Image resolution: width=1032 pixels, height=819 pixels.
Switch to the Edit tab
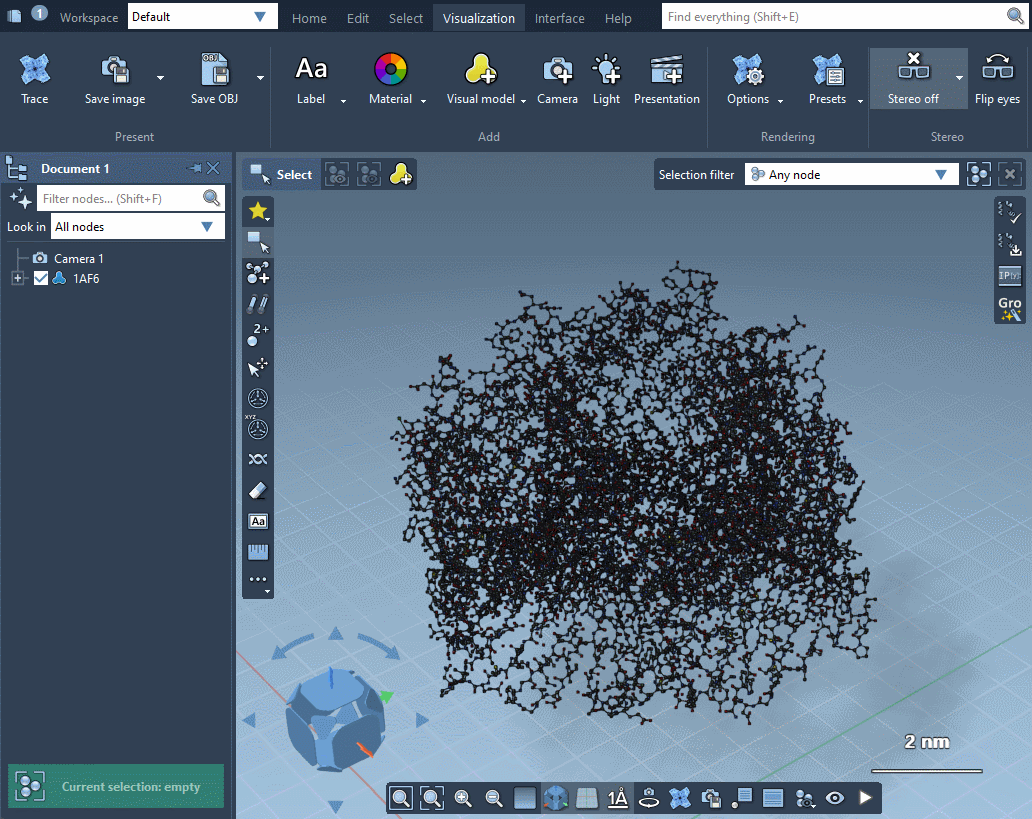point(358,18)
